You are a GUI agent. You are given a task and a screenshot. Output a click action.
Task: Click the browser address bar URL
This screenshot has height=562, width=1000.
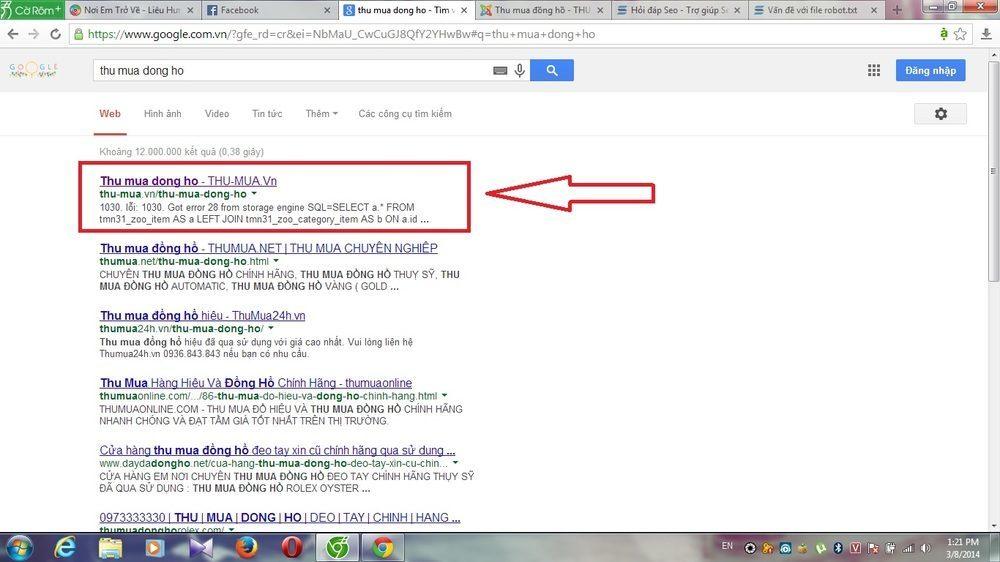pos(341,34)
